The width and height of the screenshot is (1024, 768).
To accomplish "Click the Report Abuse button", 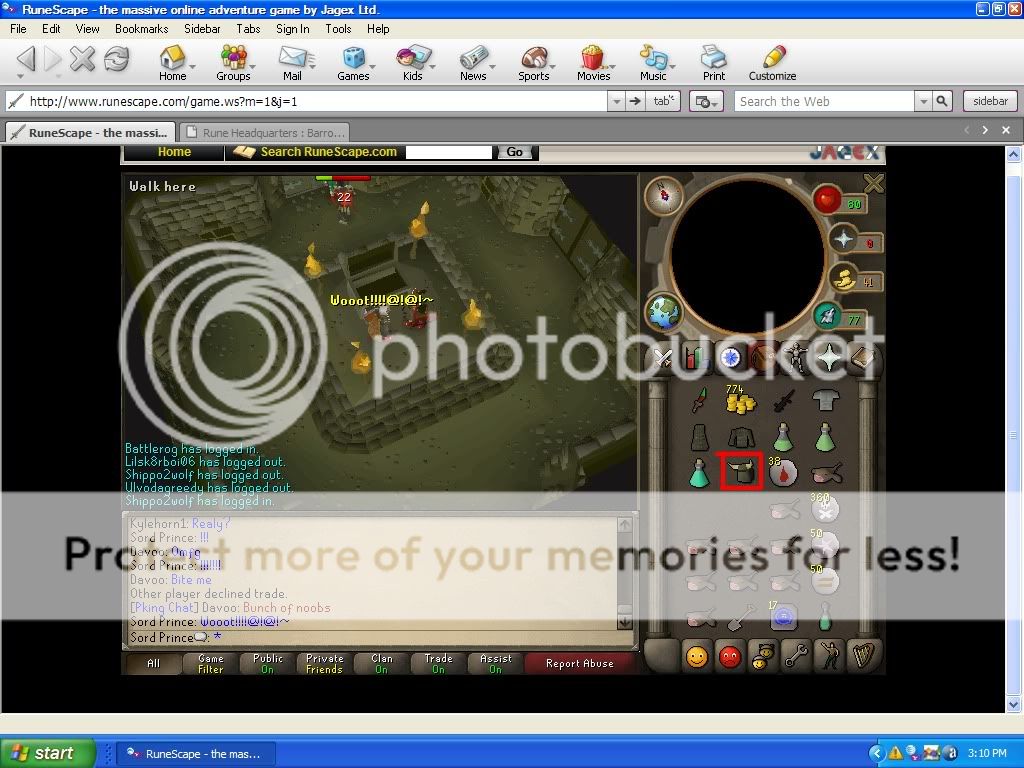I will (x=580, y=662).
